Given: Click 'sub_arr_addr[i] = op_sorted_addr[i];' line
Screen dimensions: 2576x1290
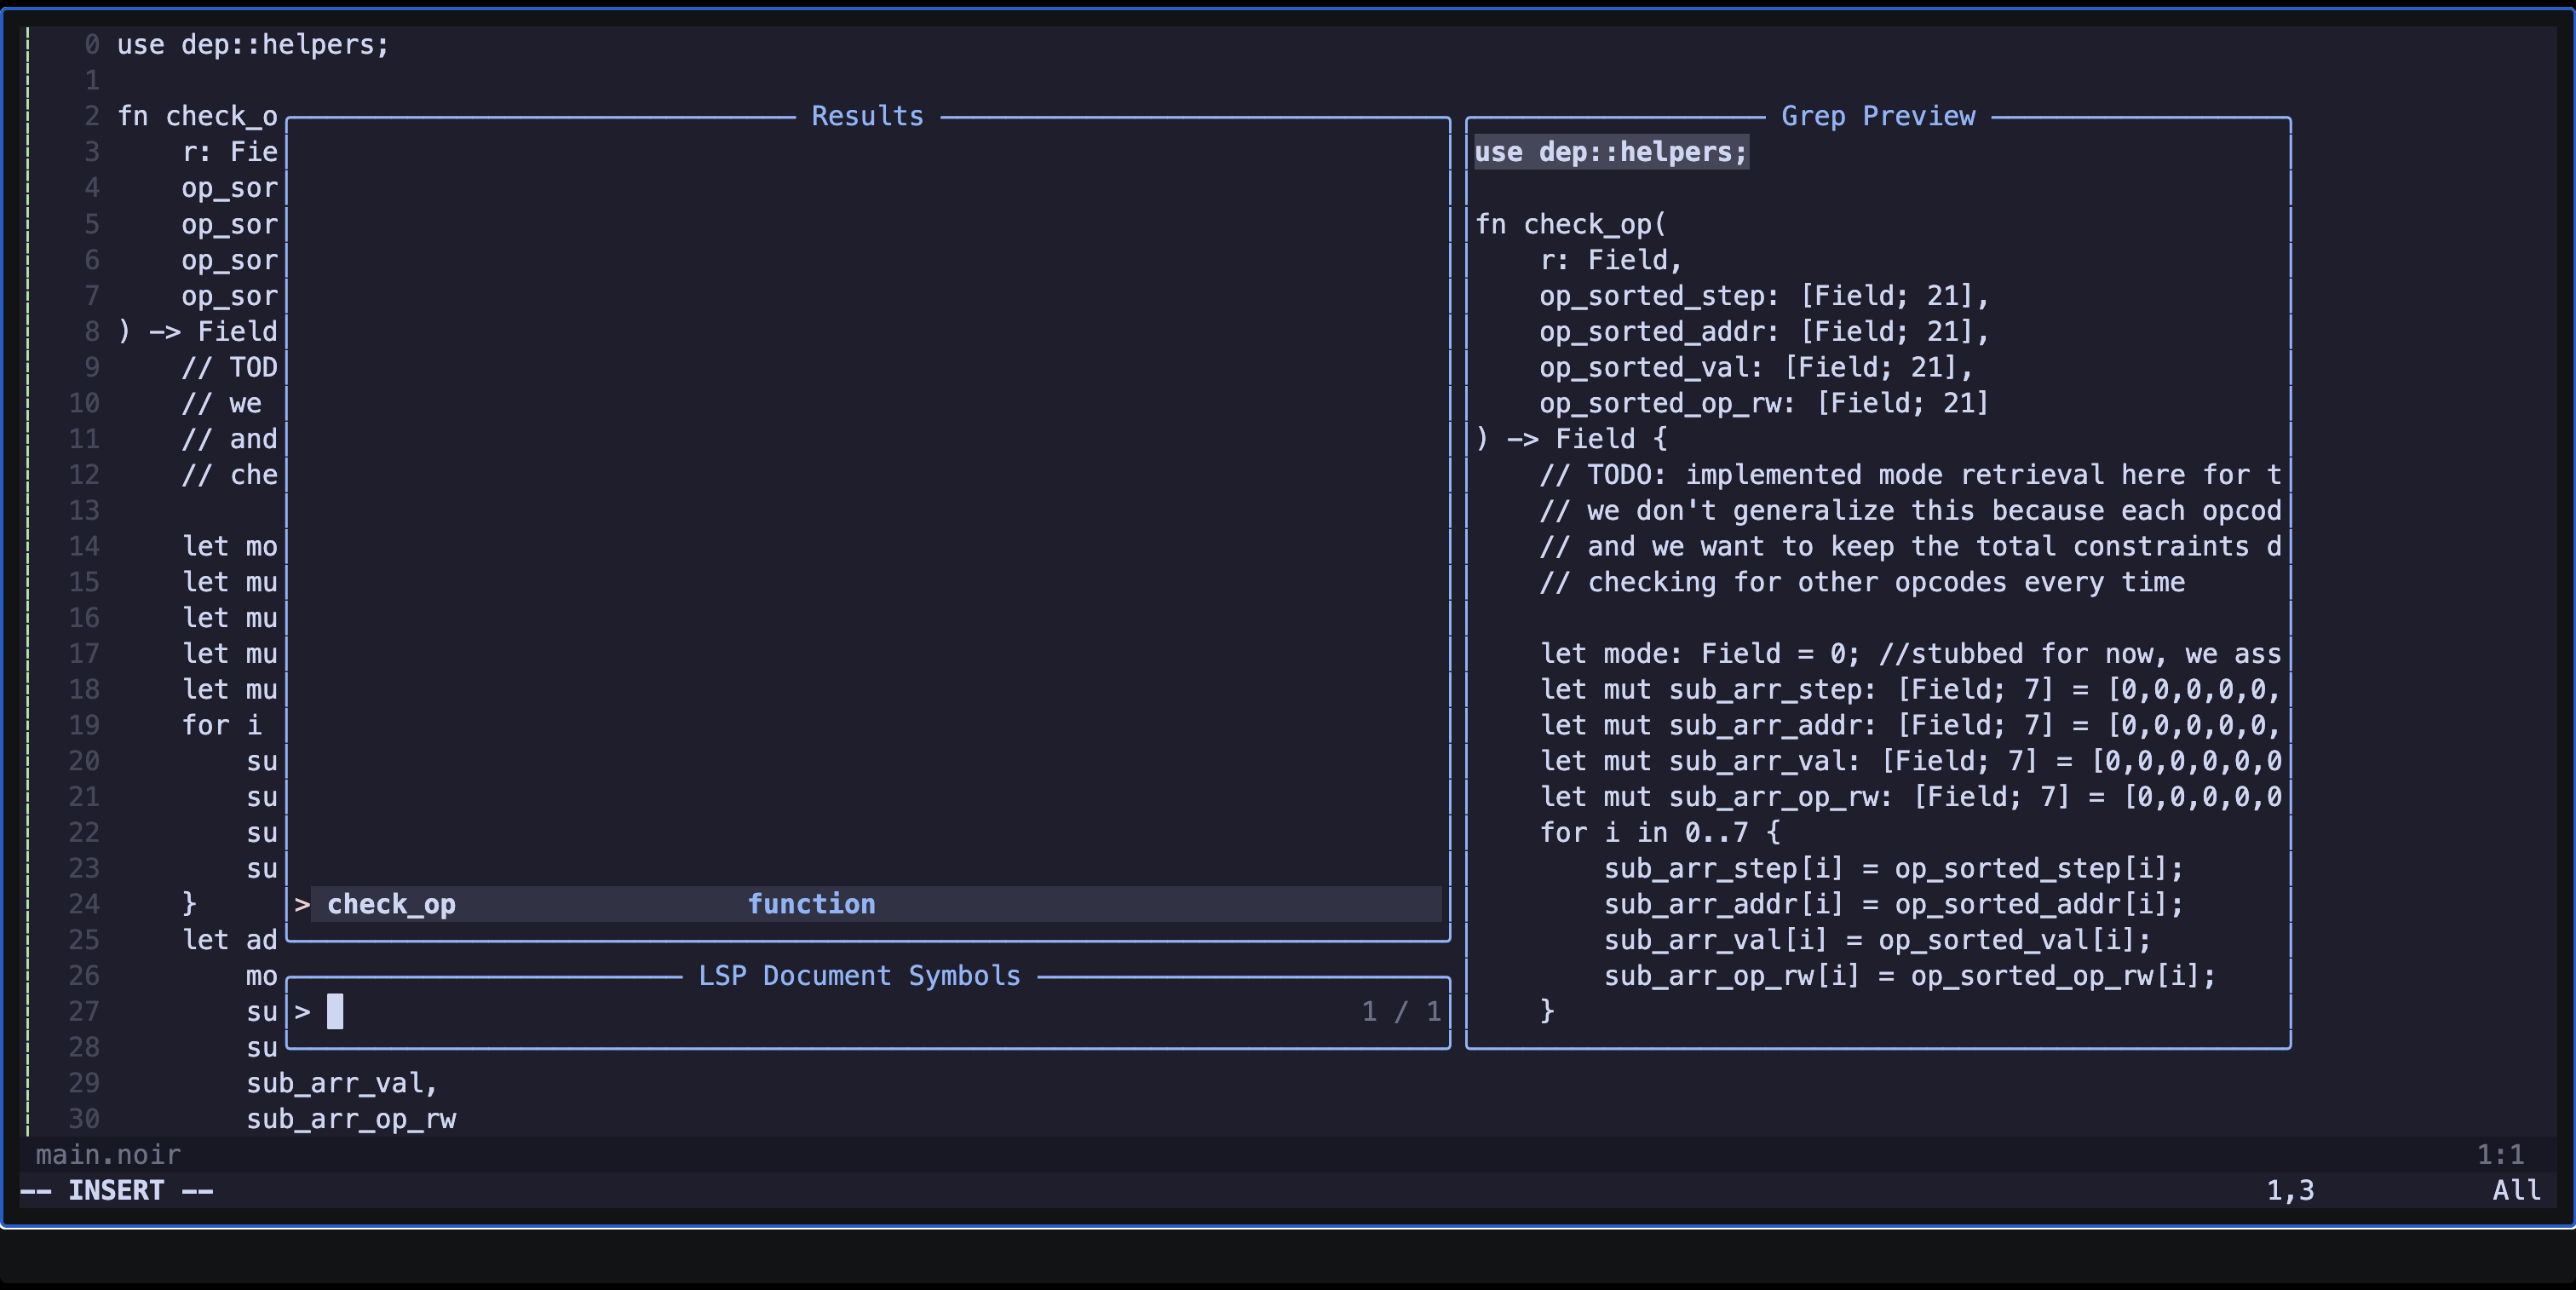Looking at the screenshot, I should click(1894, 905).
